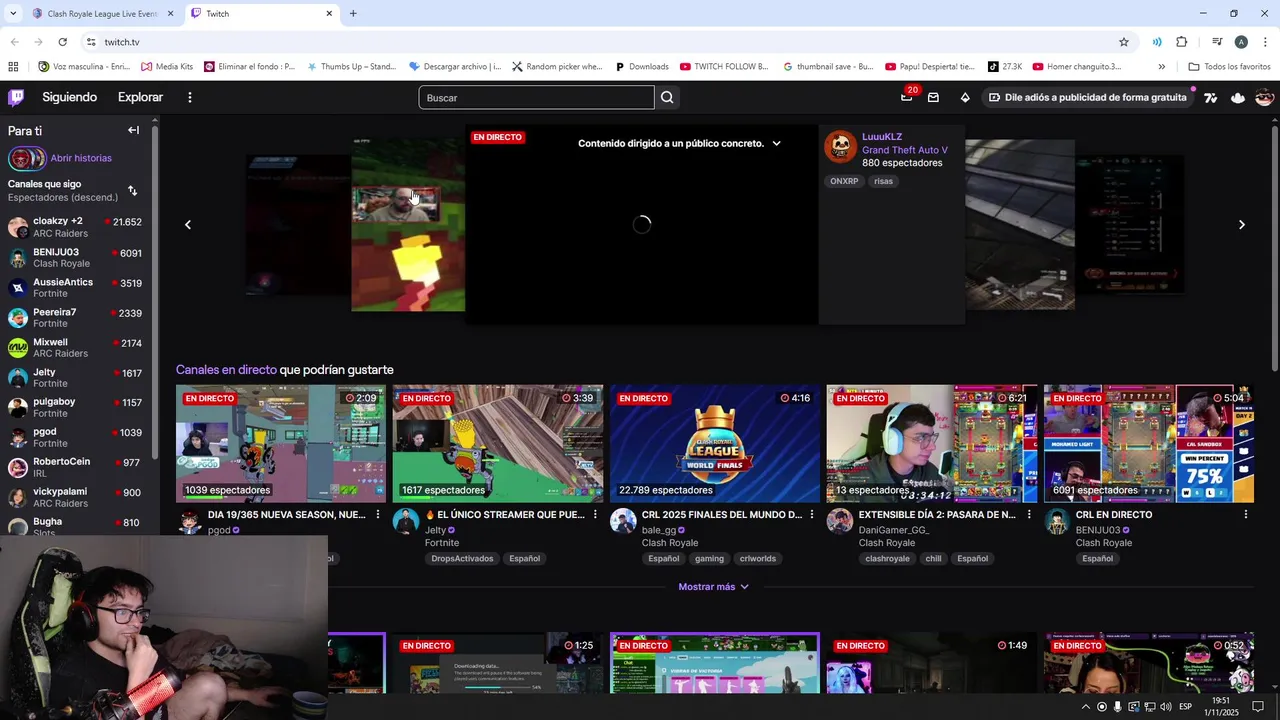1280x720 pixels.
Task: Open AussieAntics channel in sidebar
Action: [76, 287]
